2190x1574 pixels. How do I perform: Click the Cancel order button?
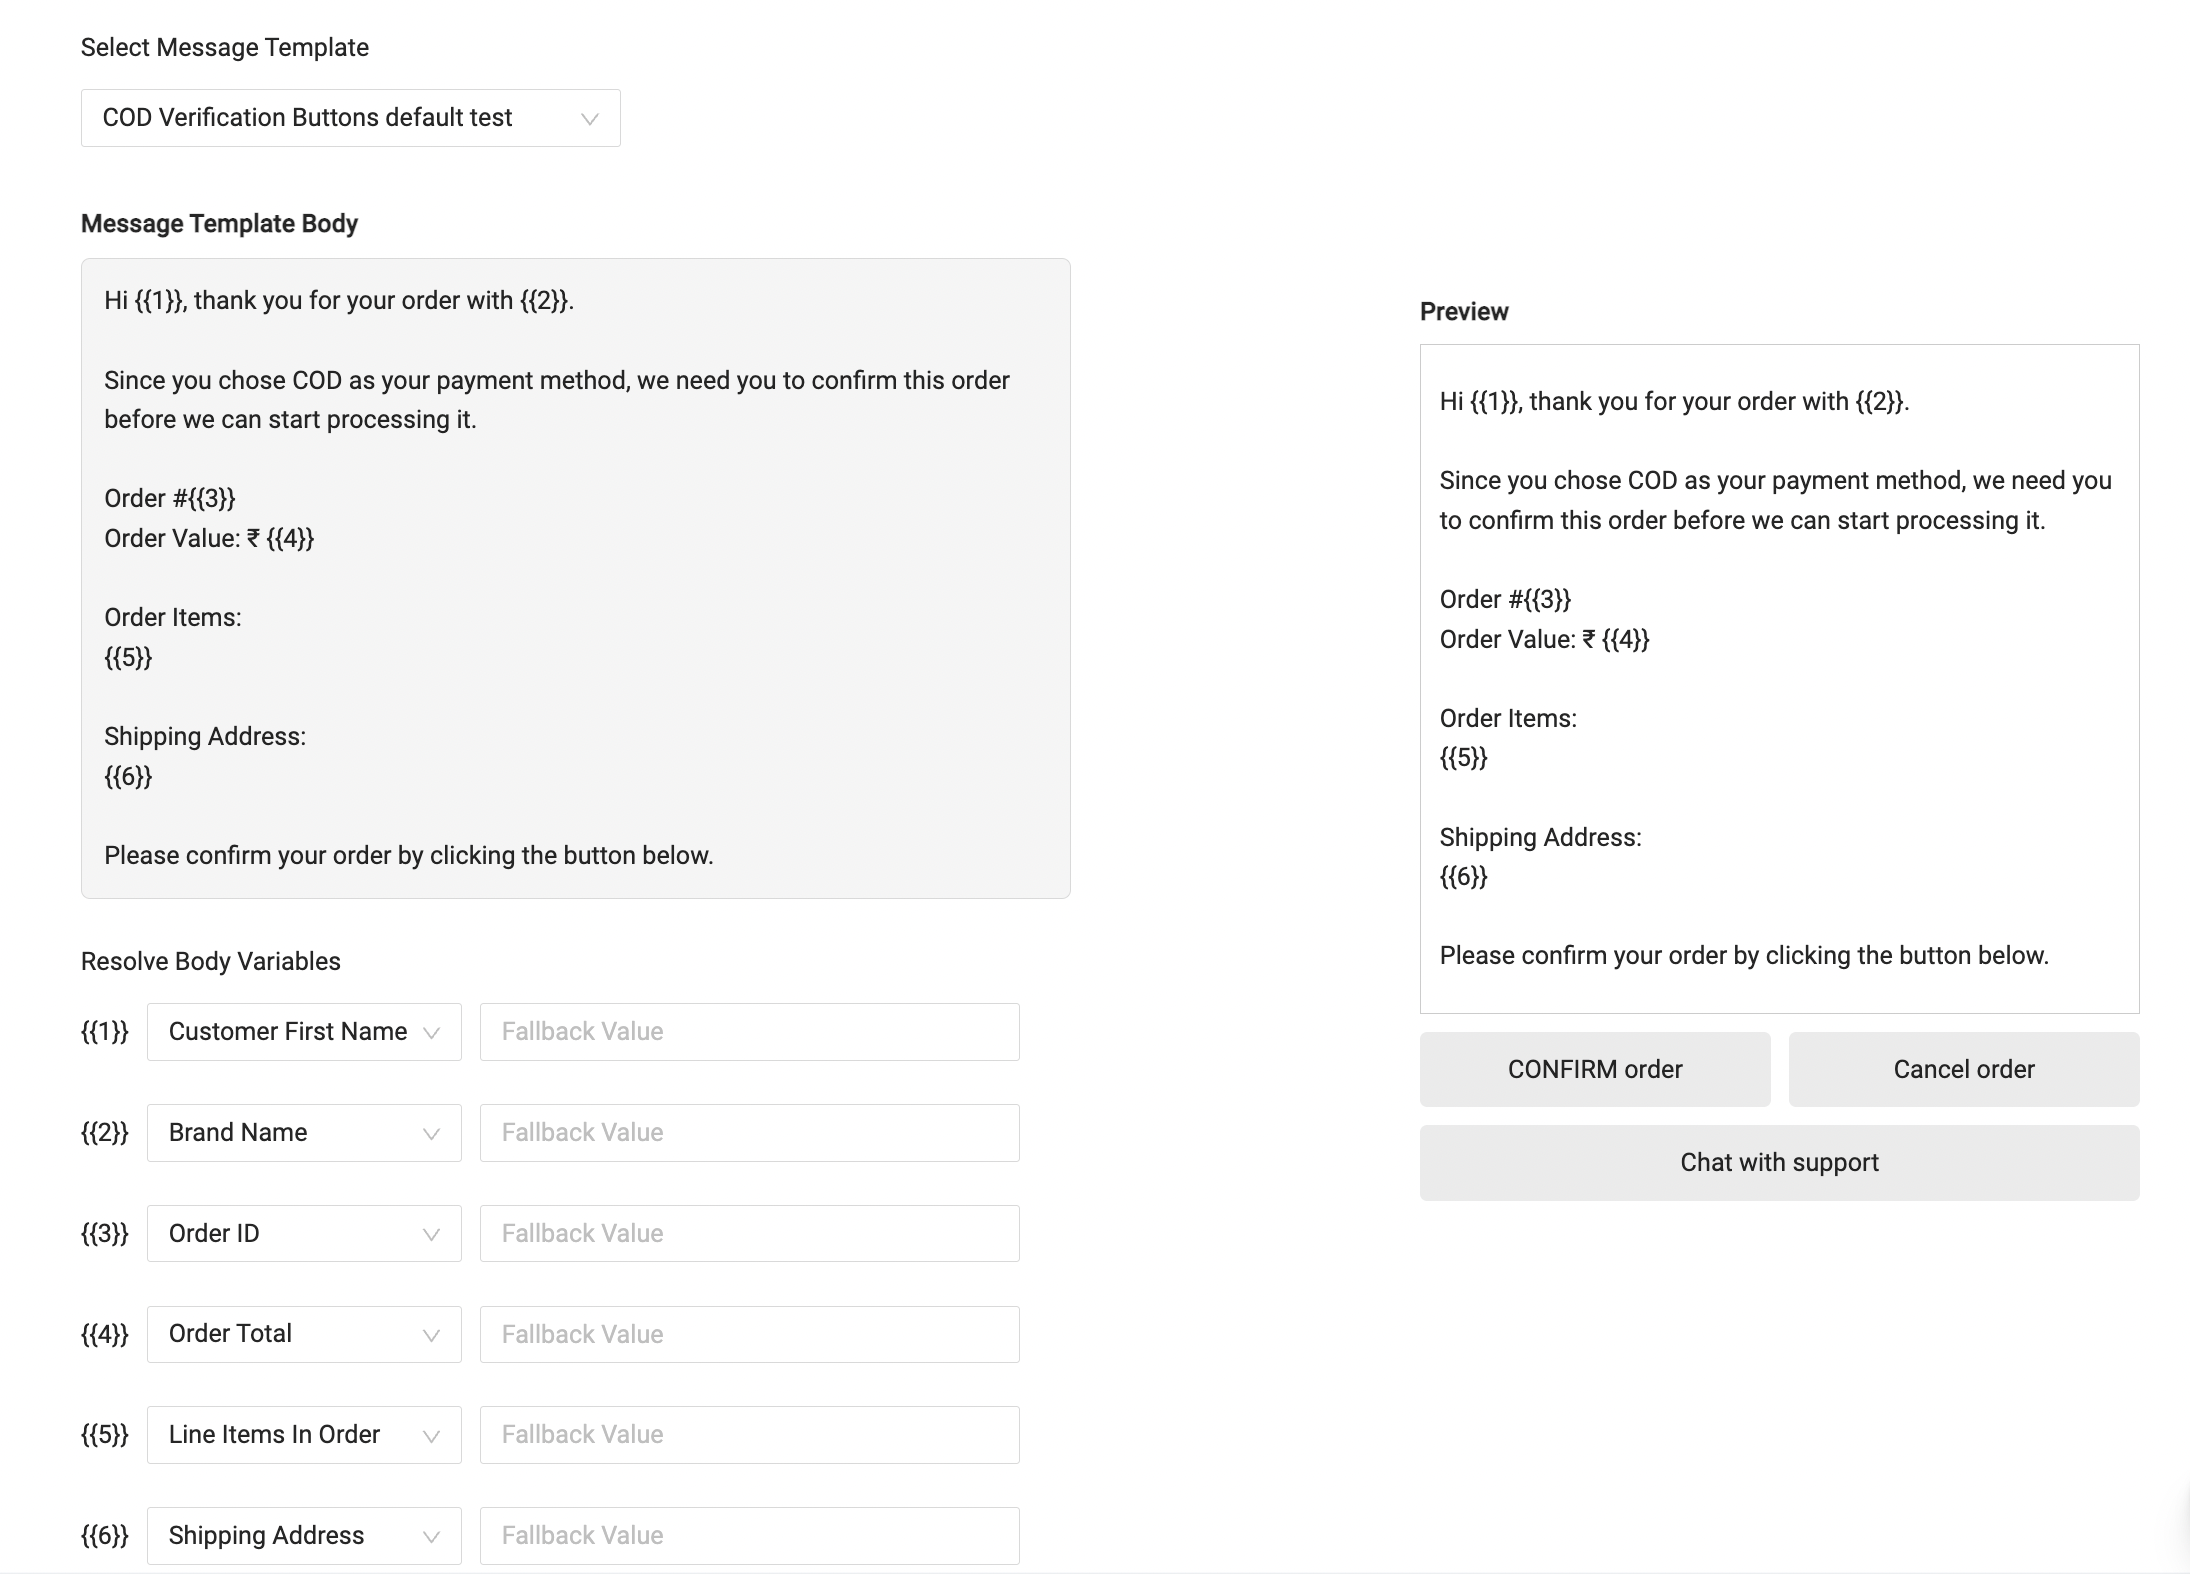point(1963,1069)
